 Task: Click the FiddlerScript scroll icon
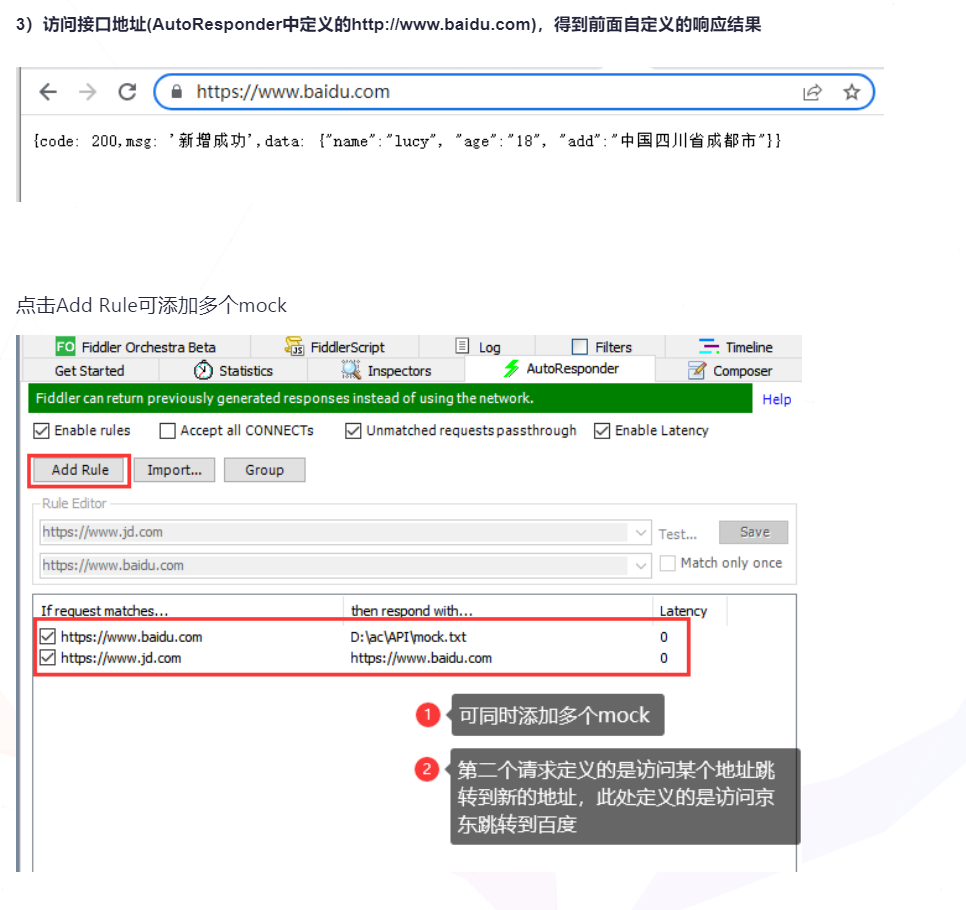pyautogui.click(x=294, y=346)
